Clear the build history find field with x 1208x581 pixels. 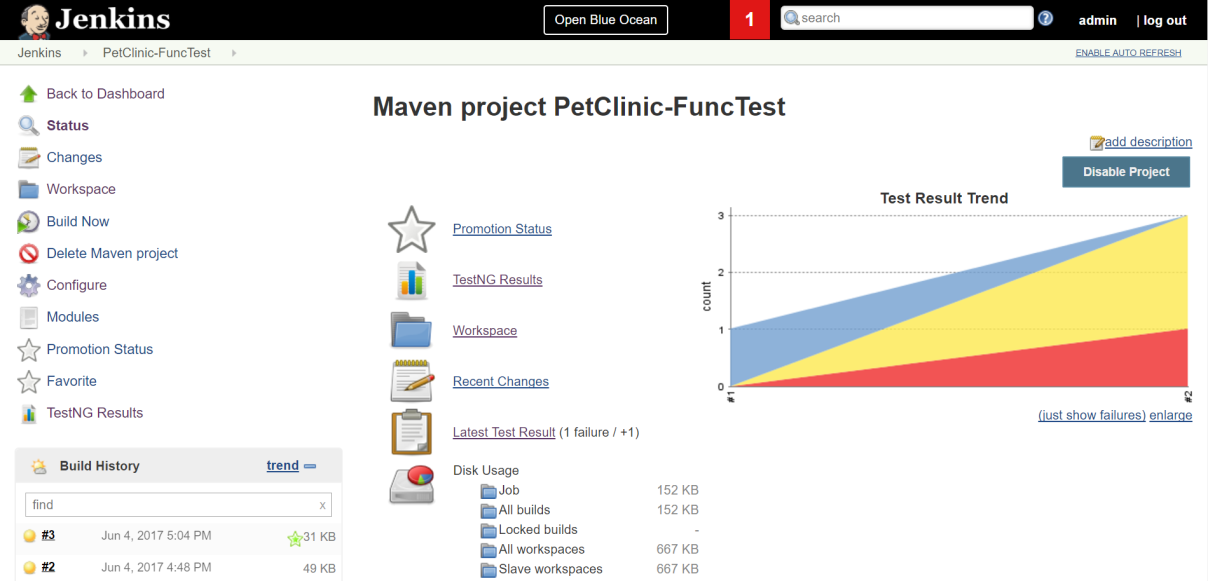(322, 506)
